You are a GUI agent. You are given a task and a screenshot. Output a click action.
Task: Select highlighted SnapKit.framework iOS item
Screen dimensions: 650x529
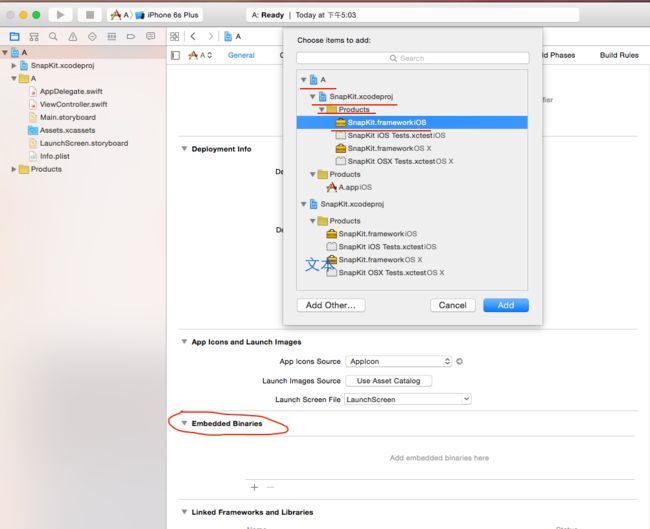click(x=412, y=122)
